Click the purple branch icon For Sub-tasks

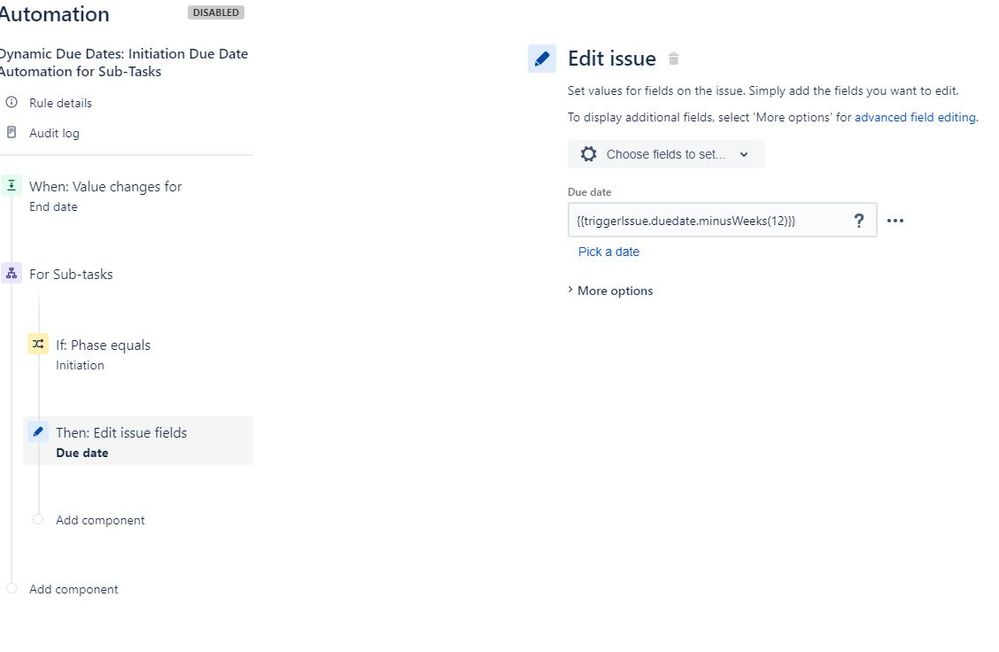click(11, 273)
